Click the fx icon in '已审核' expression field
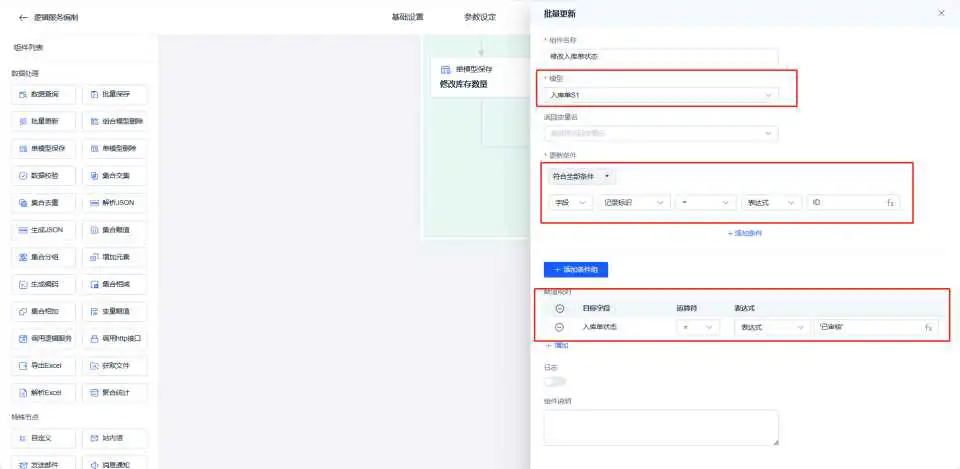 tap(928, 327)
